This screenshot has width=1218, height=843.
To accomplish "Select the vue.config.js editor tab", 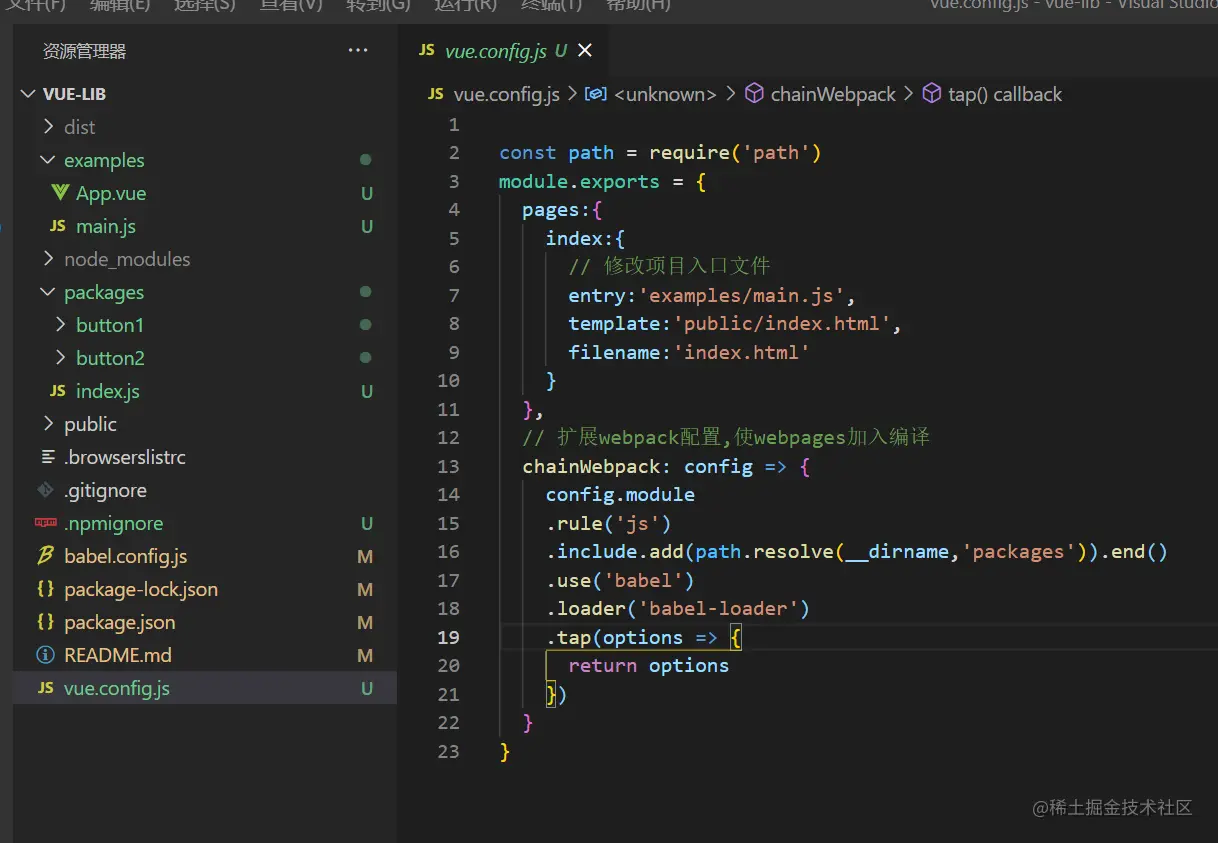I will click(502, 50).
